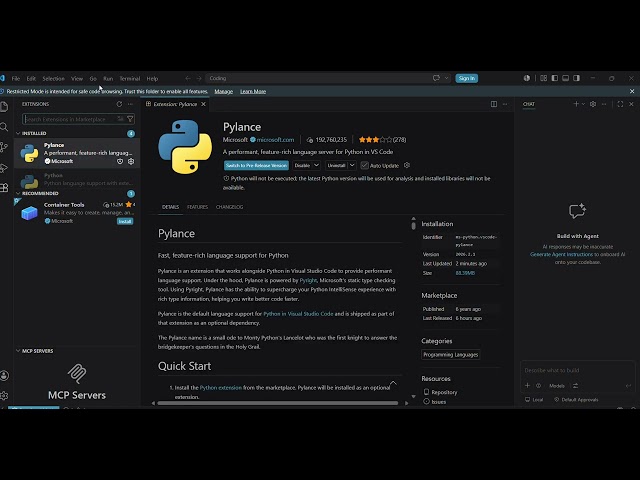This screenshot has width=640, height=480.
Task: Install the Container Tools extension
Action: coord(125,221)
